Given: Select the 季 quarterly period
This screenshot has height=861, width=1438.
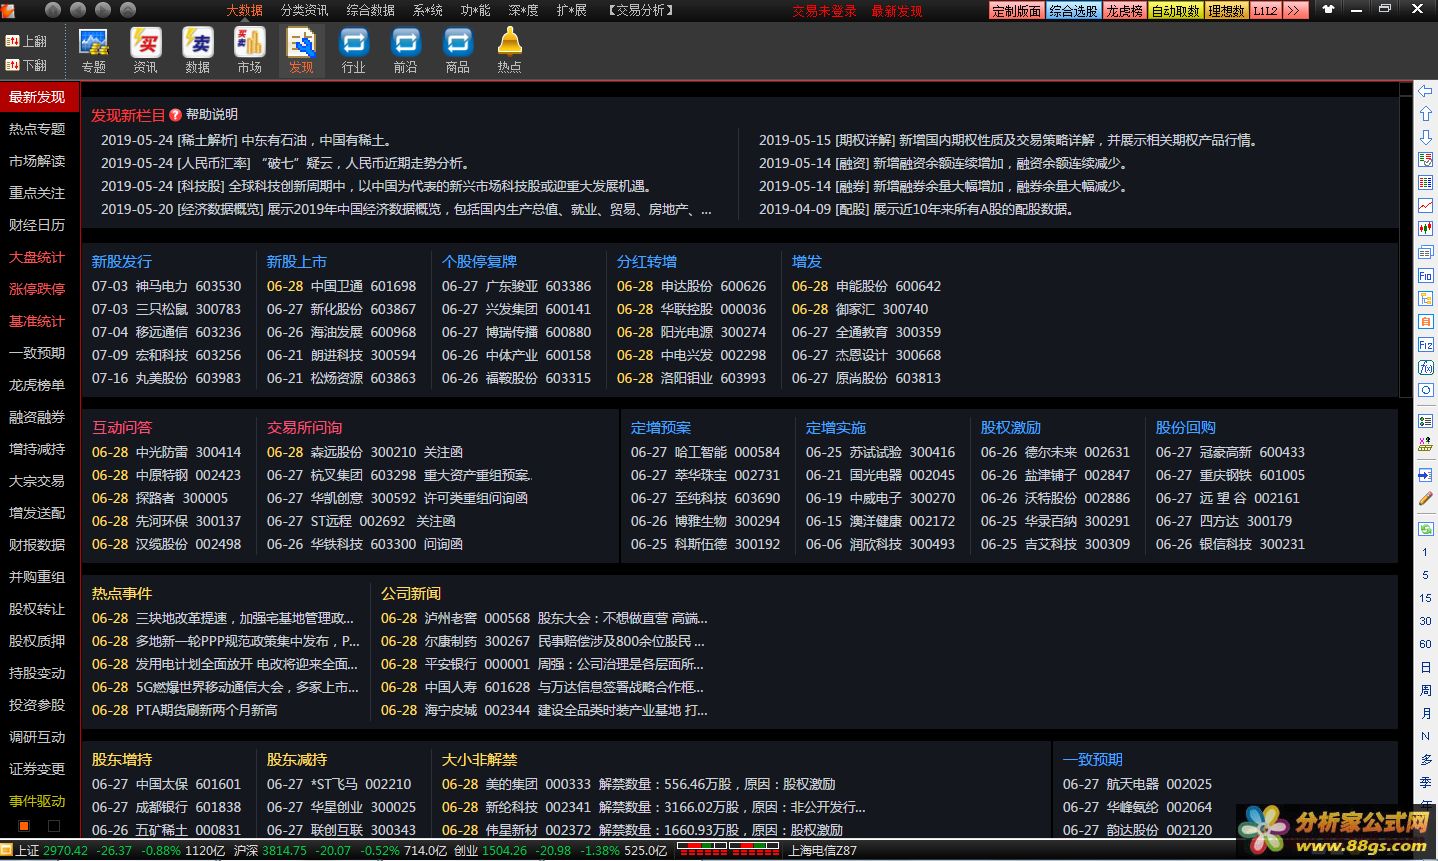Looking at the screenshot, I should [1425, 782].
